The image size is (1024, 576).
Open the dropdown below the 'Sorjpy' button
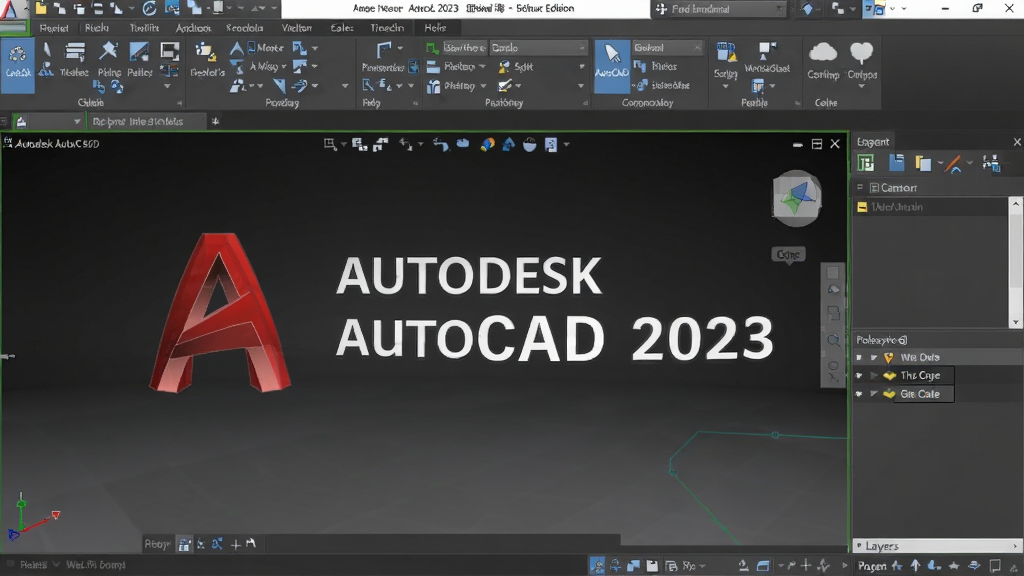[726, 86]
